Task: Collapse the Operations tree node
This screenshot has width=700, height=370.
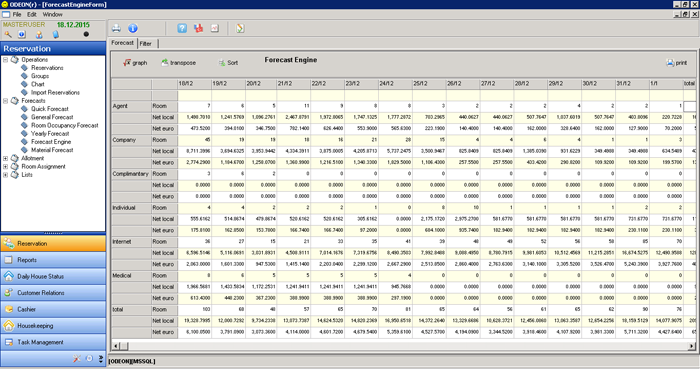Action: [5, 59]
